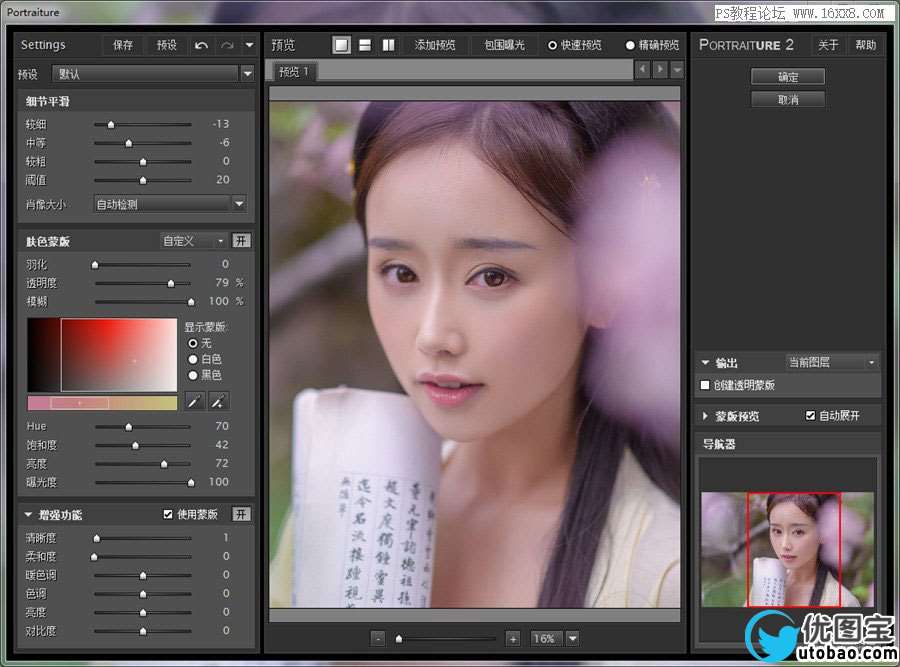Click the zoom in plus button

pyautogui.click(x=513, y=638)
